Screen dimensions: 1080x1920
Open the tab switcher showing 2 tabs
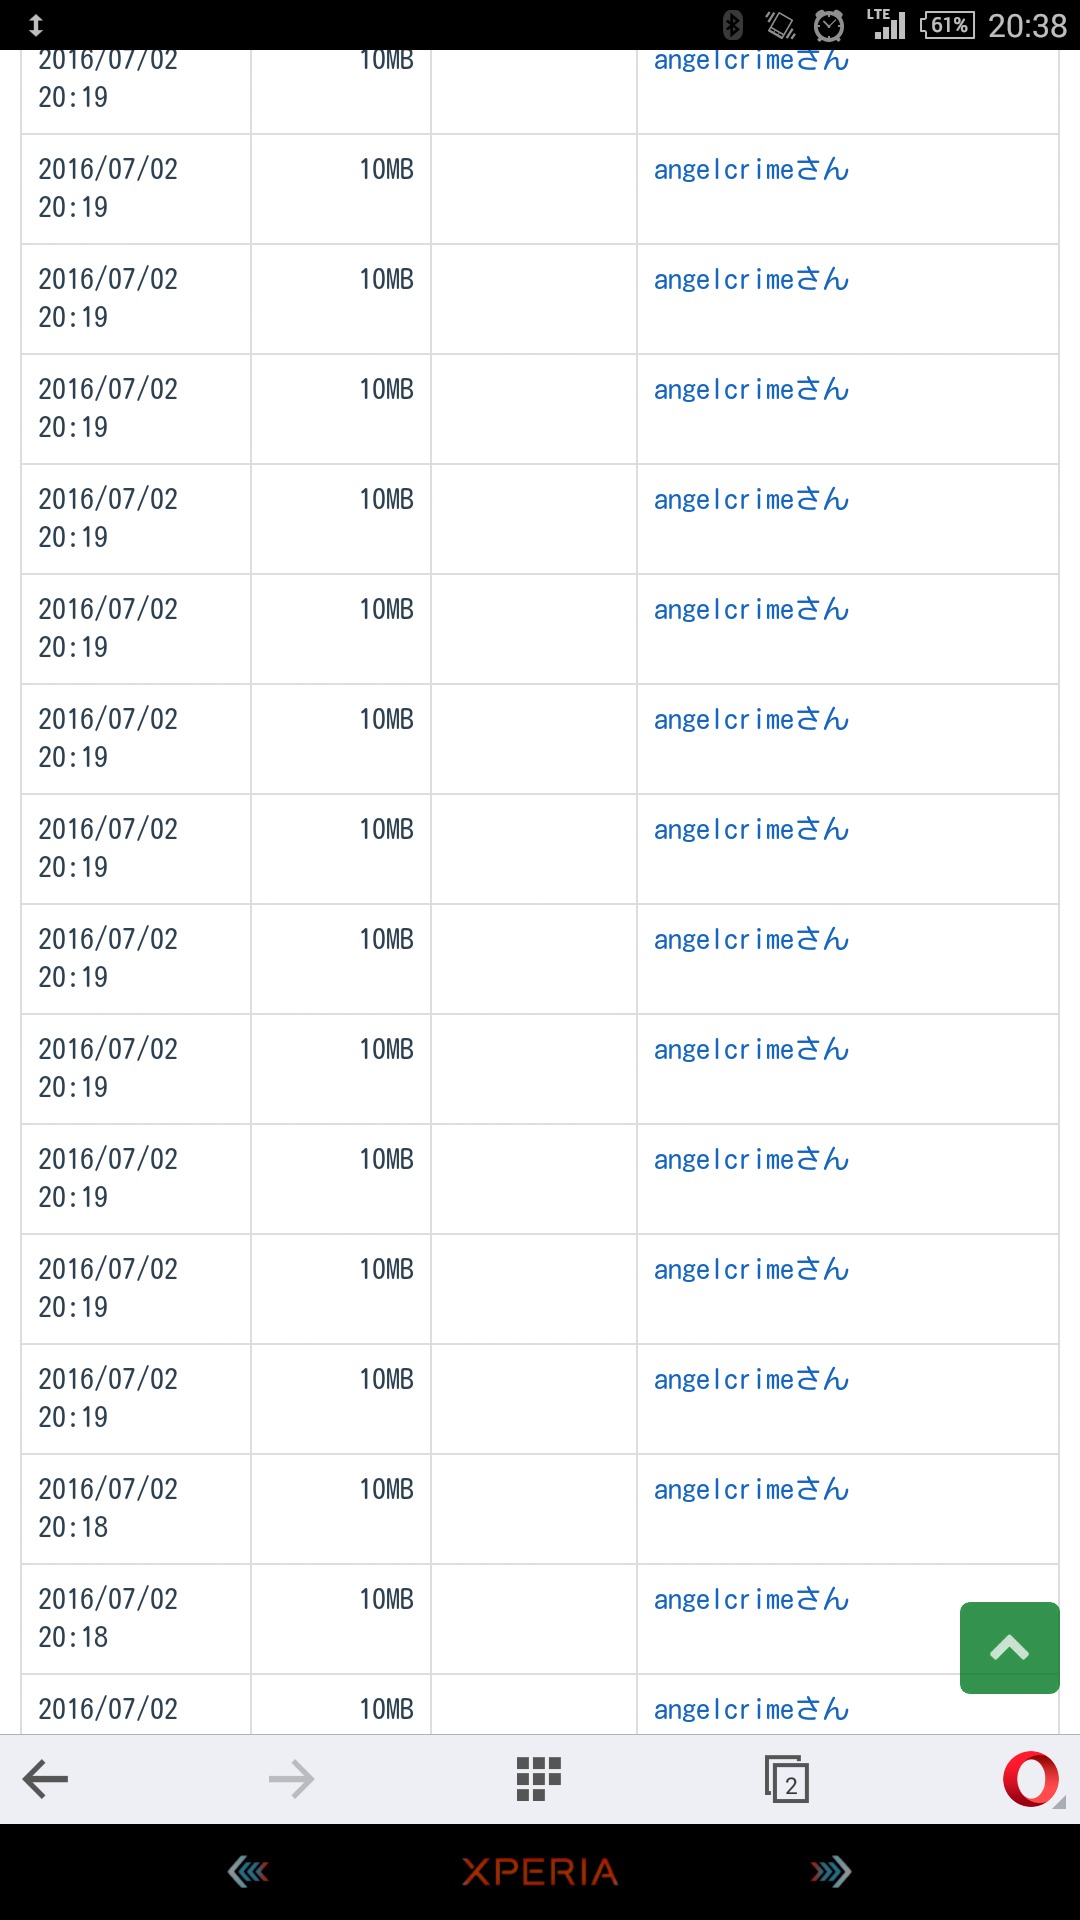pyautogui.click(x=786, y=1779)
